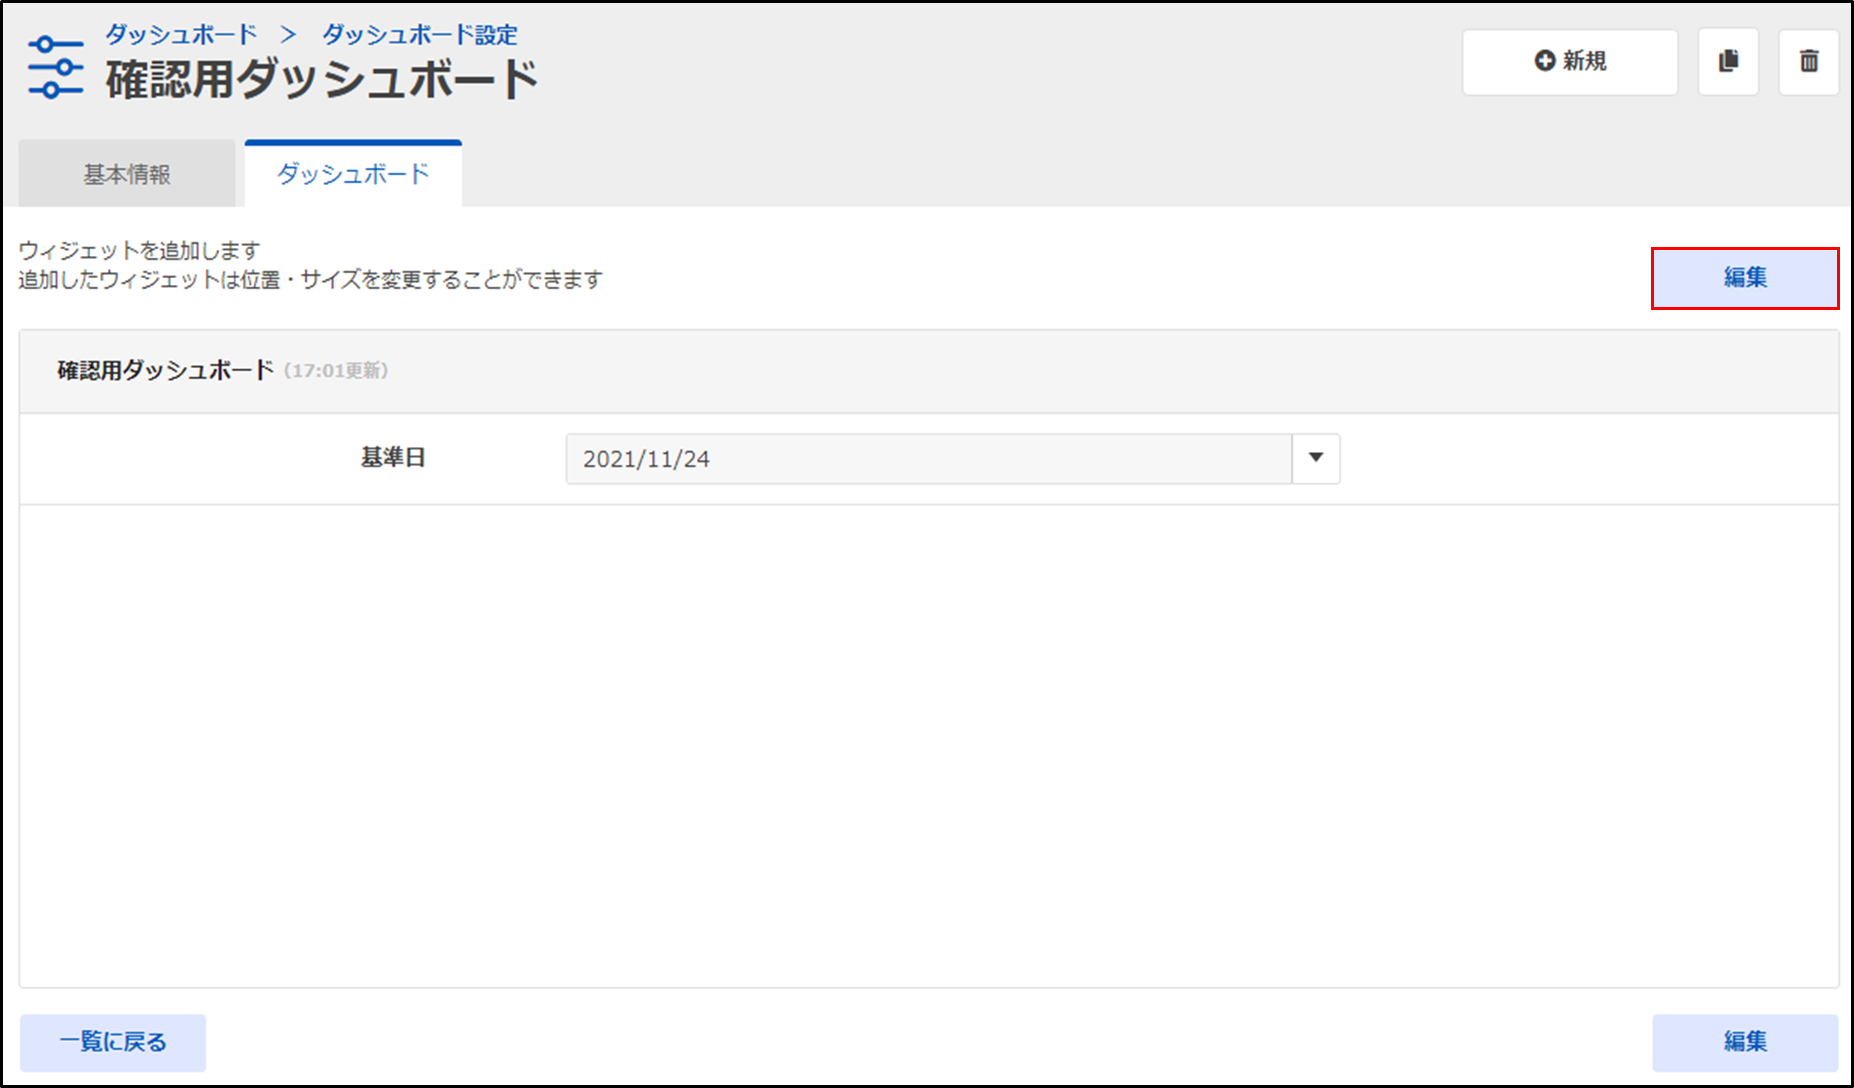Viewport: 1854px width, 1088px height.
Task: Click the 位置・サイズを変更 description line
Action: 310,280
